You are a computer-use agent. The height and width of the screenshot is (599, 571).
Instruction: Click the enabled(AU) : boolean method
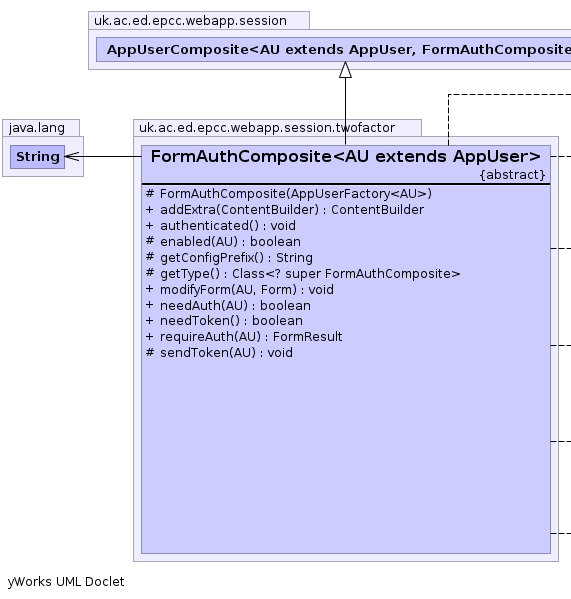click(223, 242)
